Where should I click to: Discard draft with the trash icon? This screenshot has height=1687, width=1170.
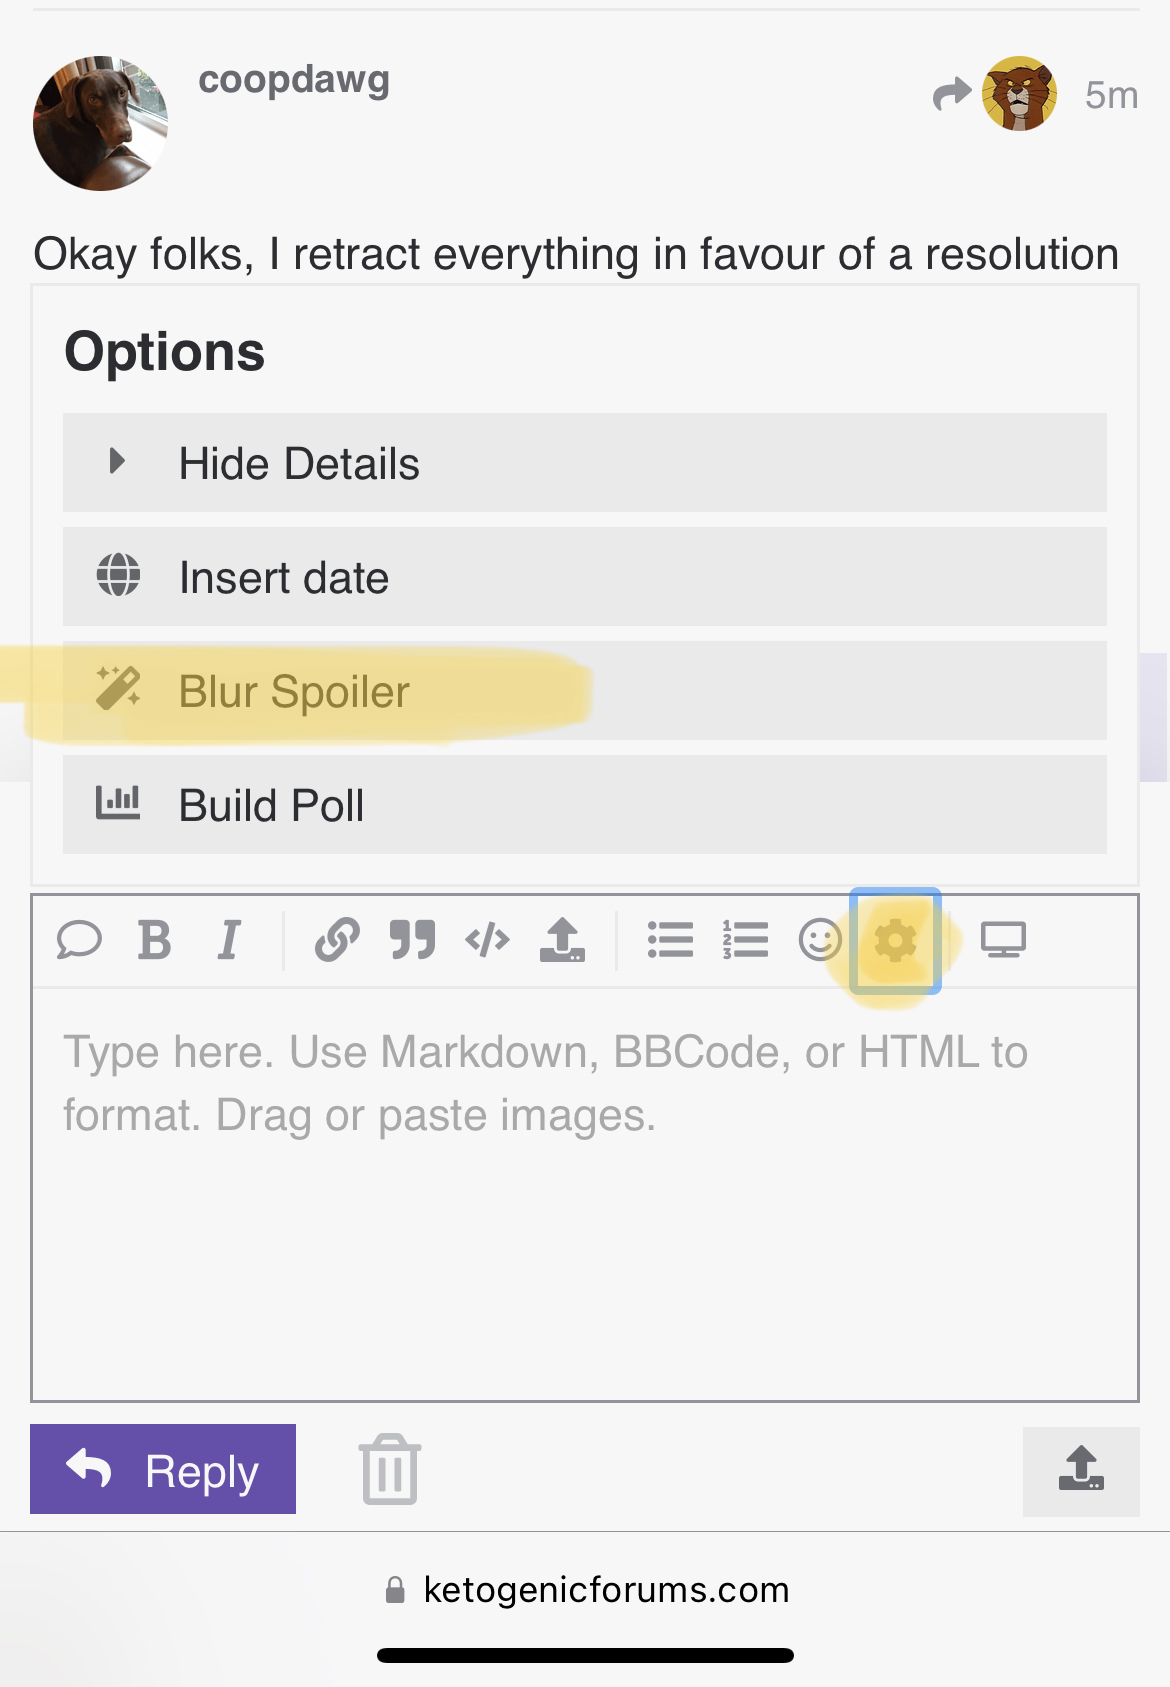[x=390, y=1469]
